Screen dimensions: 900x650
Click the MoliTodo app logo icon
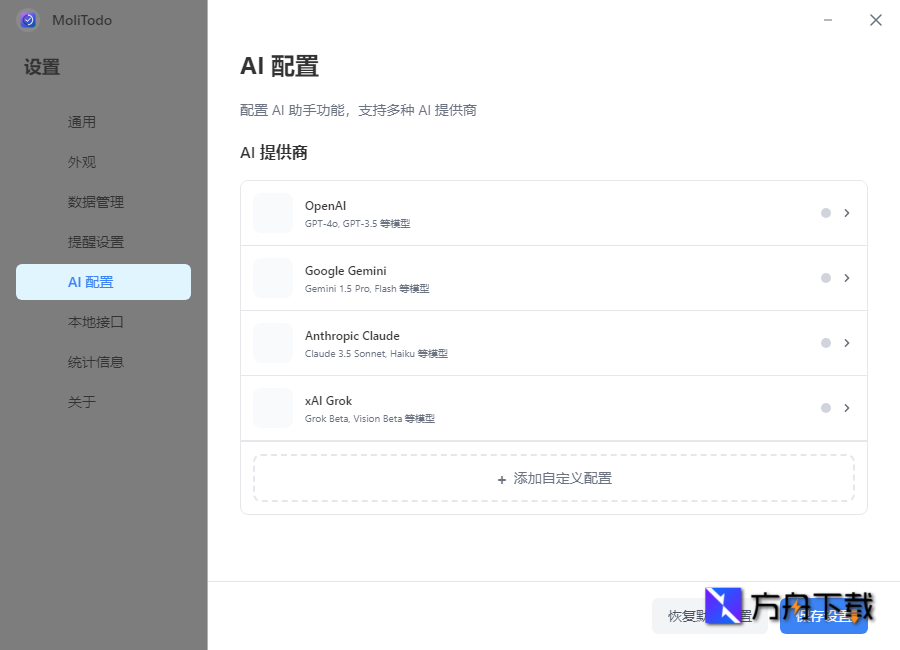tap(27, 20)
